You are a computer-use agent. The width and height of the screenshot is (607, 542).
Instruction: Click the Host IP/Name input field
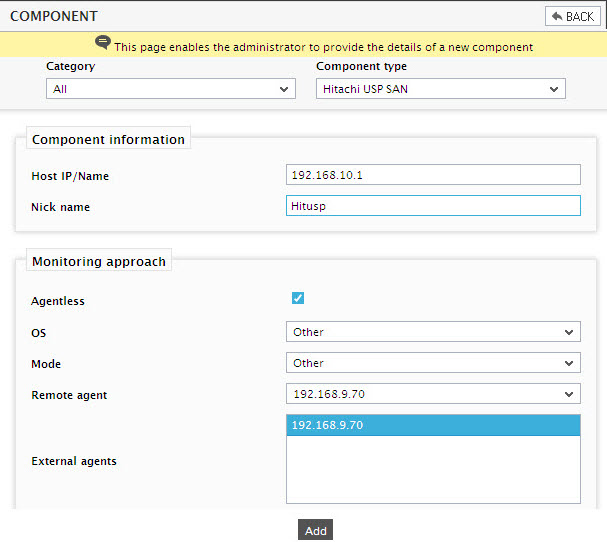pos(433,175)
